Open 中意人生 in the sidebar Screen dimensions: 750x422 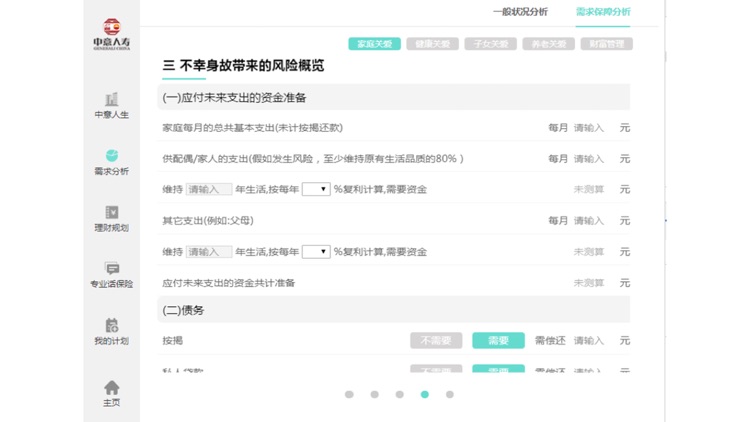111,106
